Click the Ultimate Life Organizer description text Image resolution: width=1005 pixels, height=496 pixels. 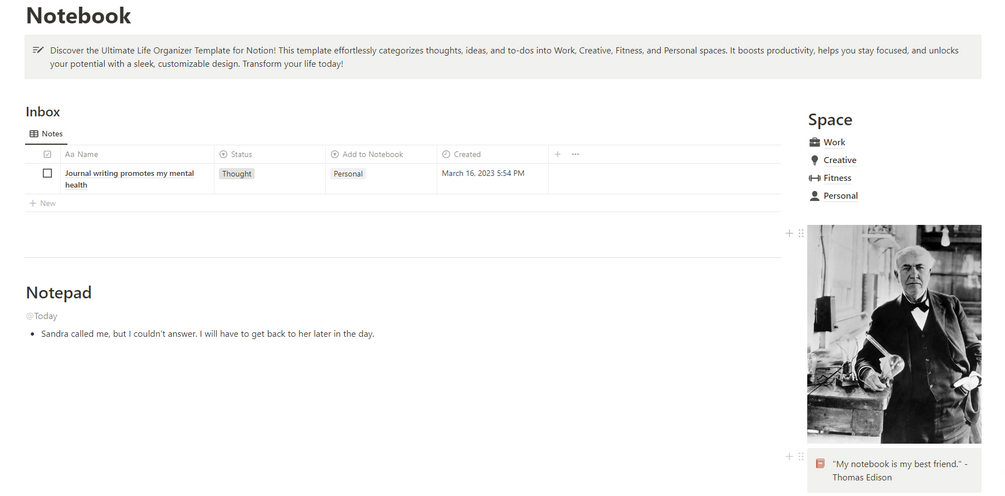click(504, 57)
